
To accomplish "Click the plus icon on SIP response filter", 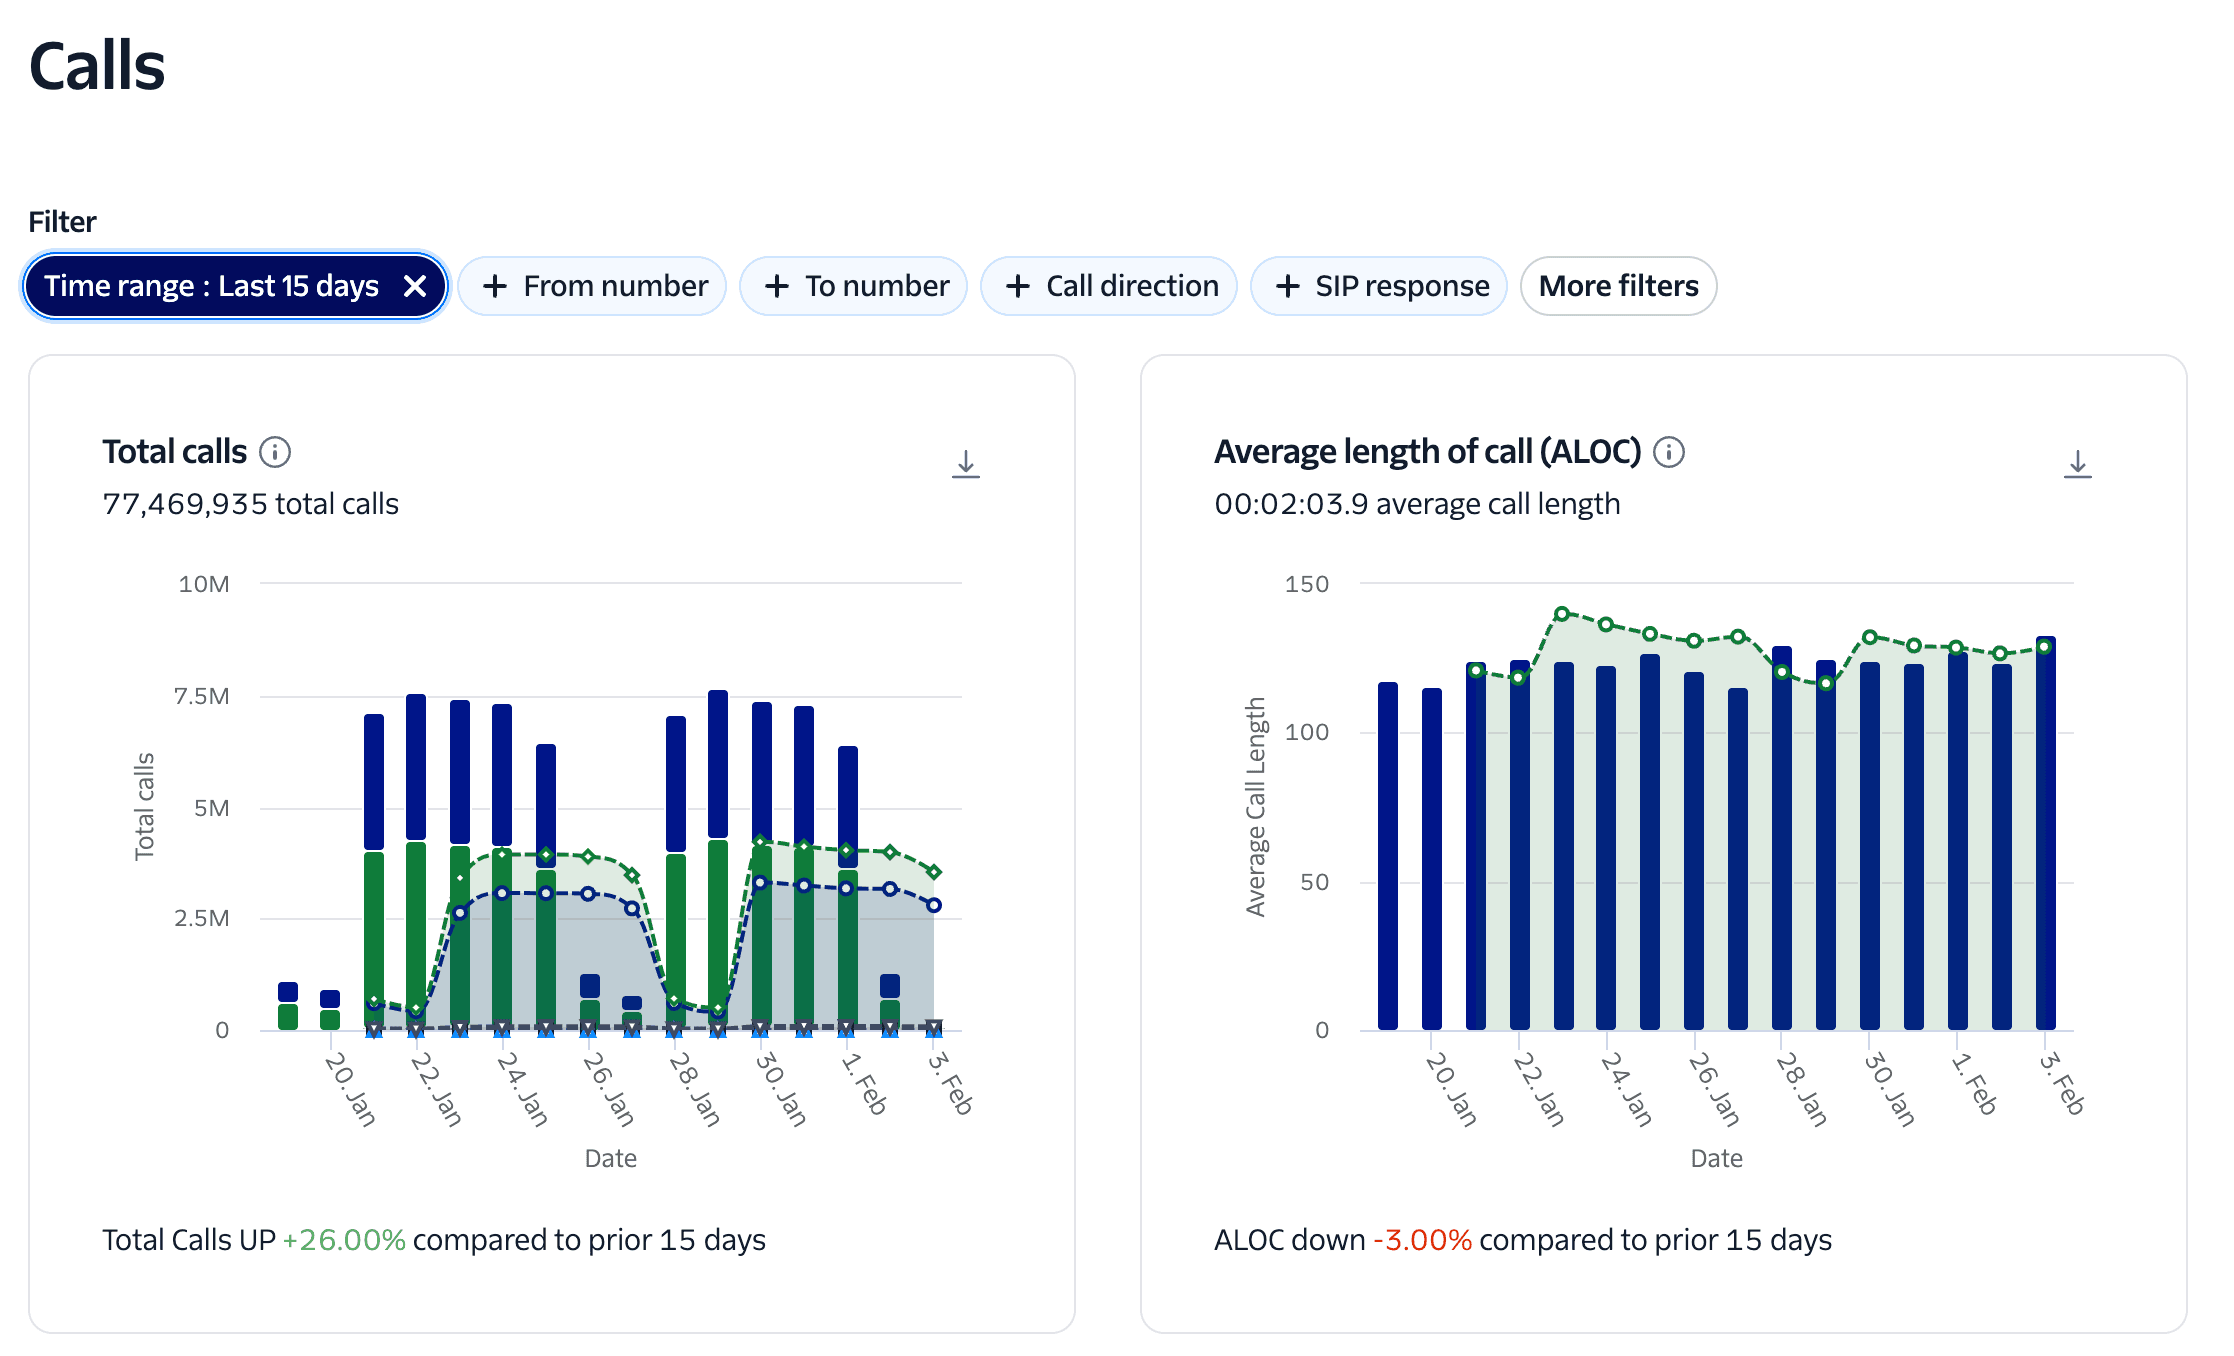I will [1287, 286].
